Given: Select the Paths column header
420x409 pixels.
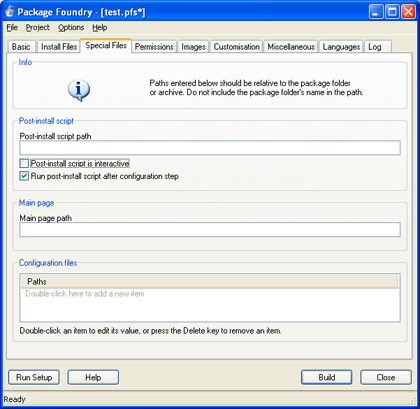Looking at the screenshot, I should tap(209, 282).
